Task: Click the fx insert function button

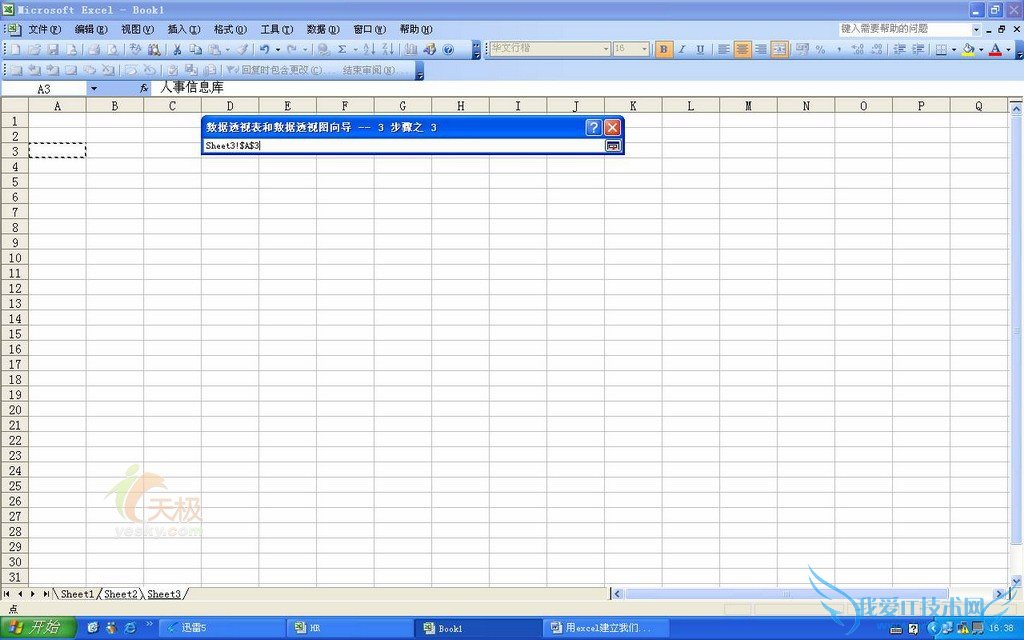Action: coord(144,89)
